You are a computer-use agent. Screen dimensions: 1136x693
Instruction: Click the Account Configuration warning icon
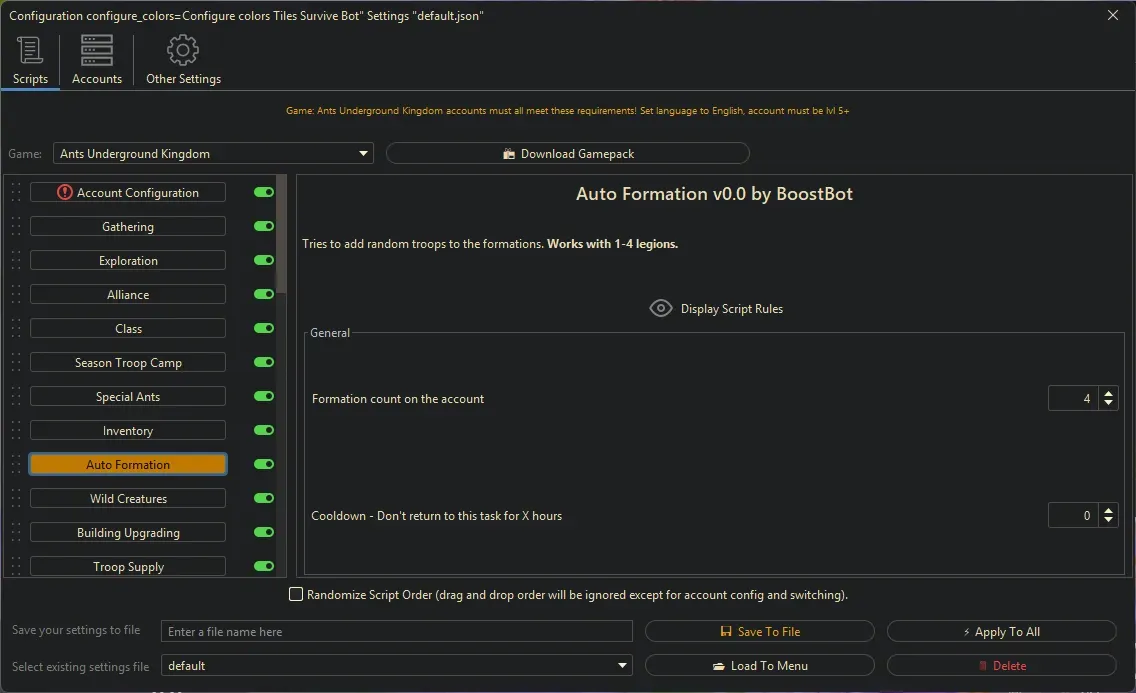point(65,193)
